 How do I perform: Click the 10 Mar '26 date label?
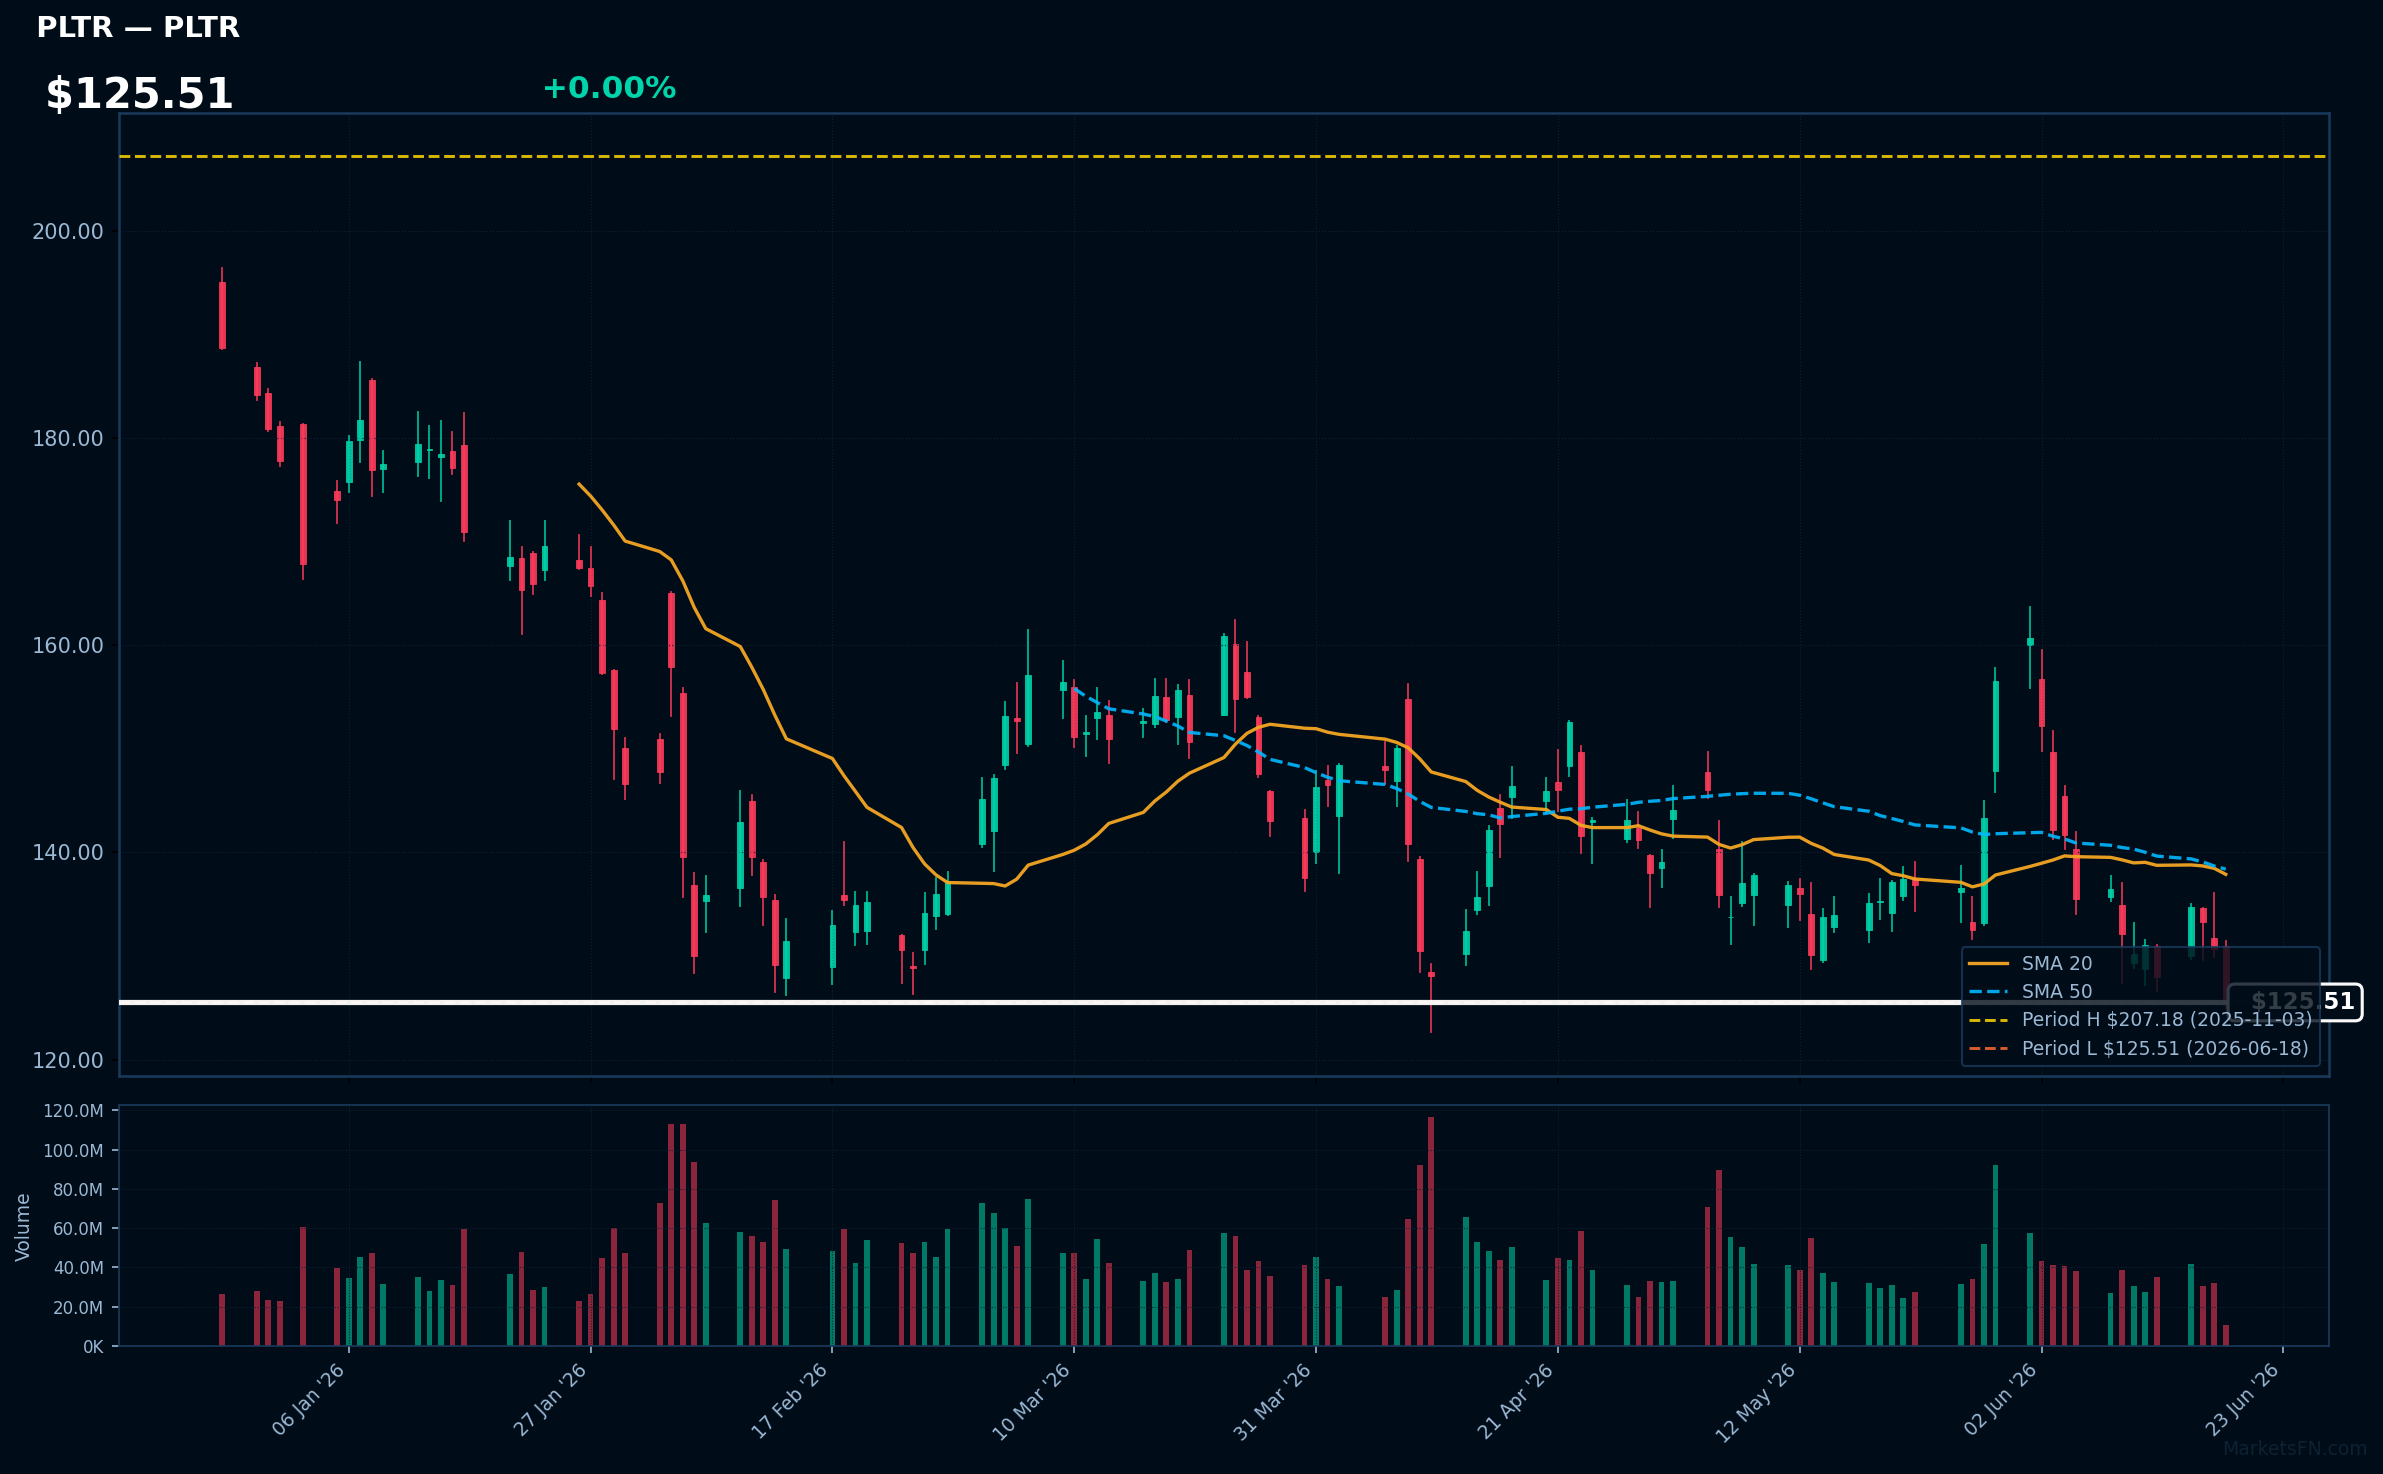click(1032, 1400)
